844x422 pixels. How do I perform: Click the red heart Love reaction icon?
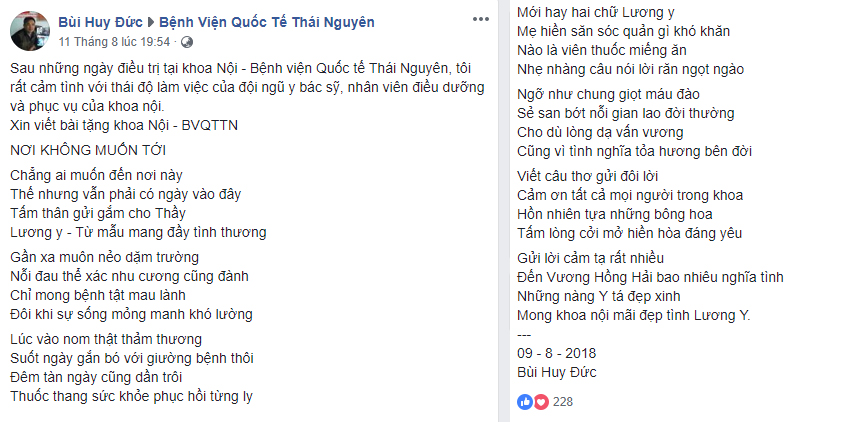[x=541, y=401]
